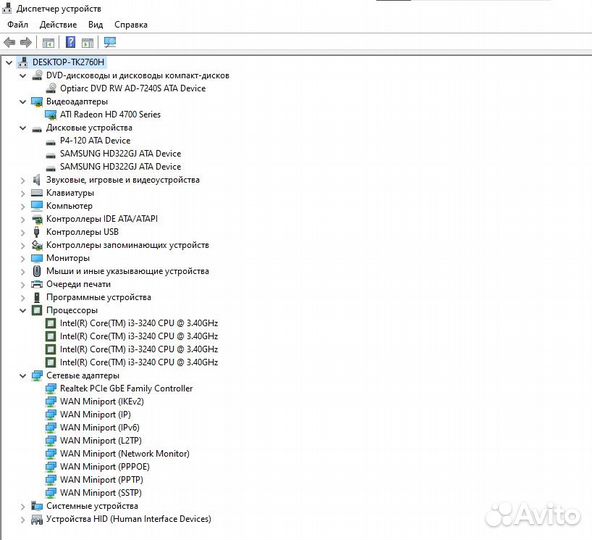Click the DVD drives category icon
Image resolution: width=592 pixels, height=540 pixels.
pyautogui.click(x=37, y=75)
